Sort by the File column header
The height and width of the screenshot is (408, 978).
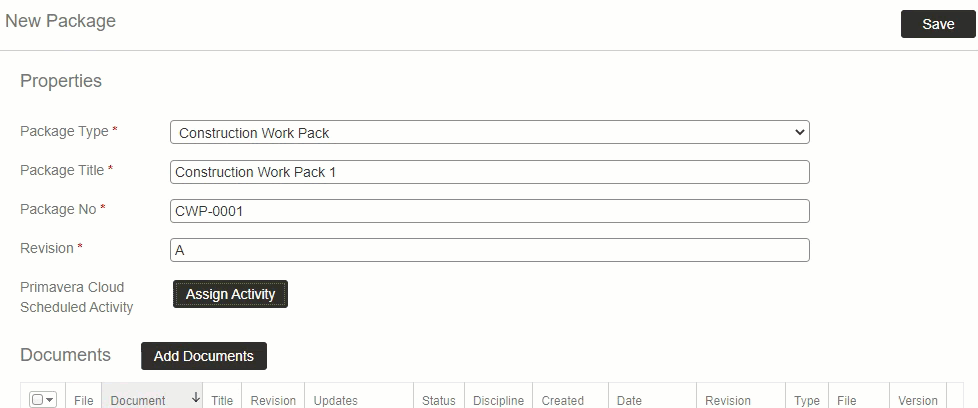tap(84, 400)
